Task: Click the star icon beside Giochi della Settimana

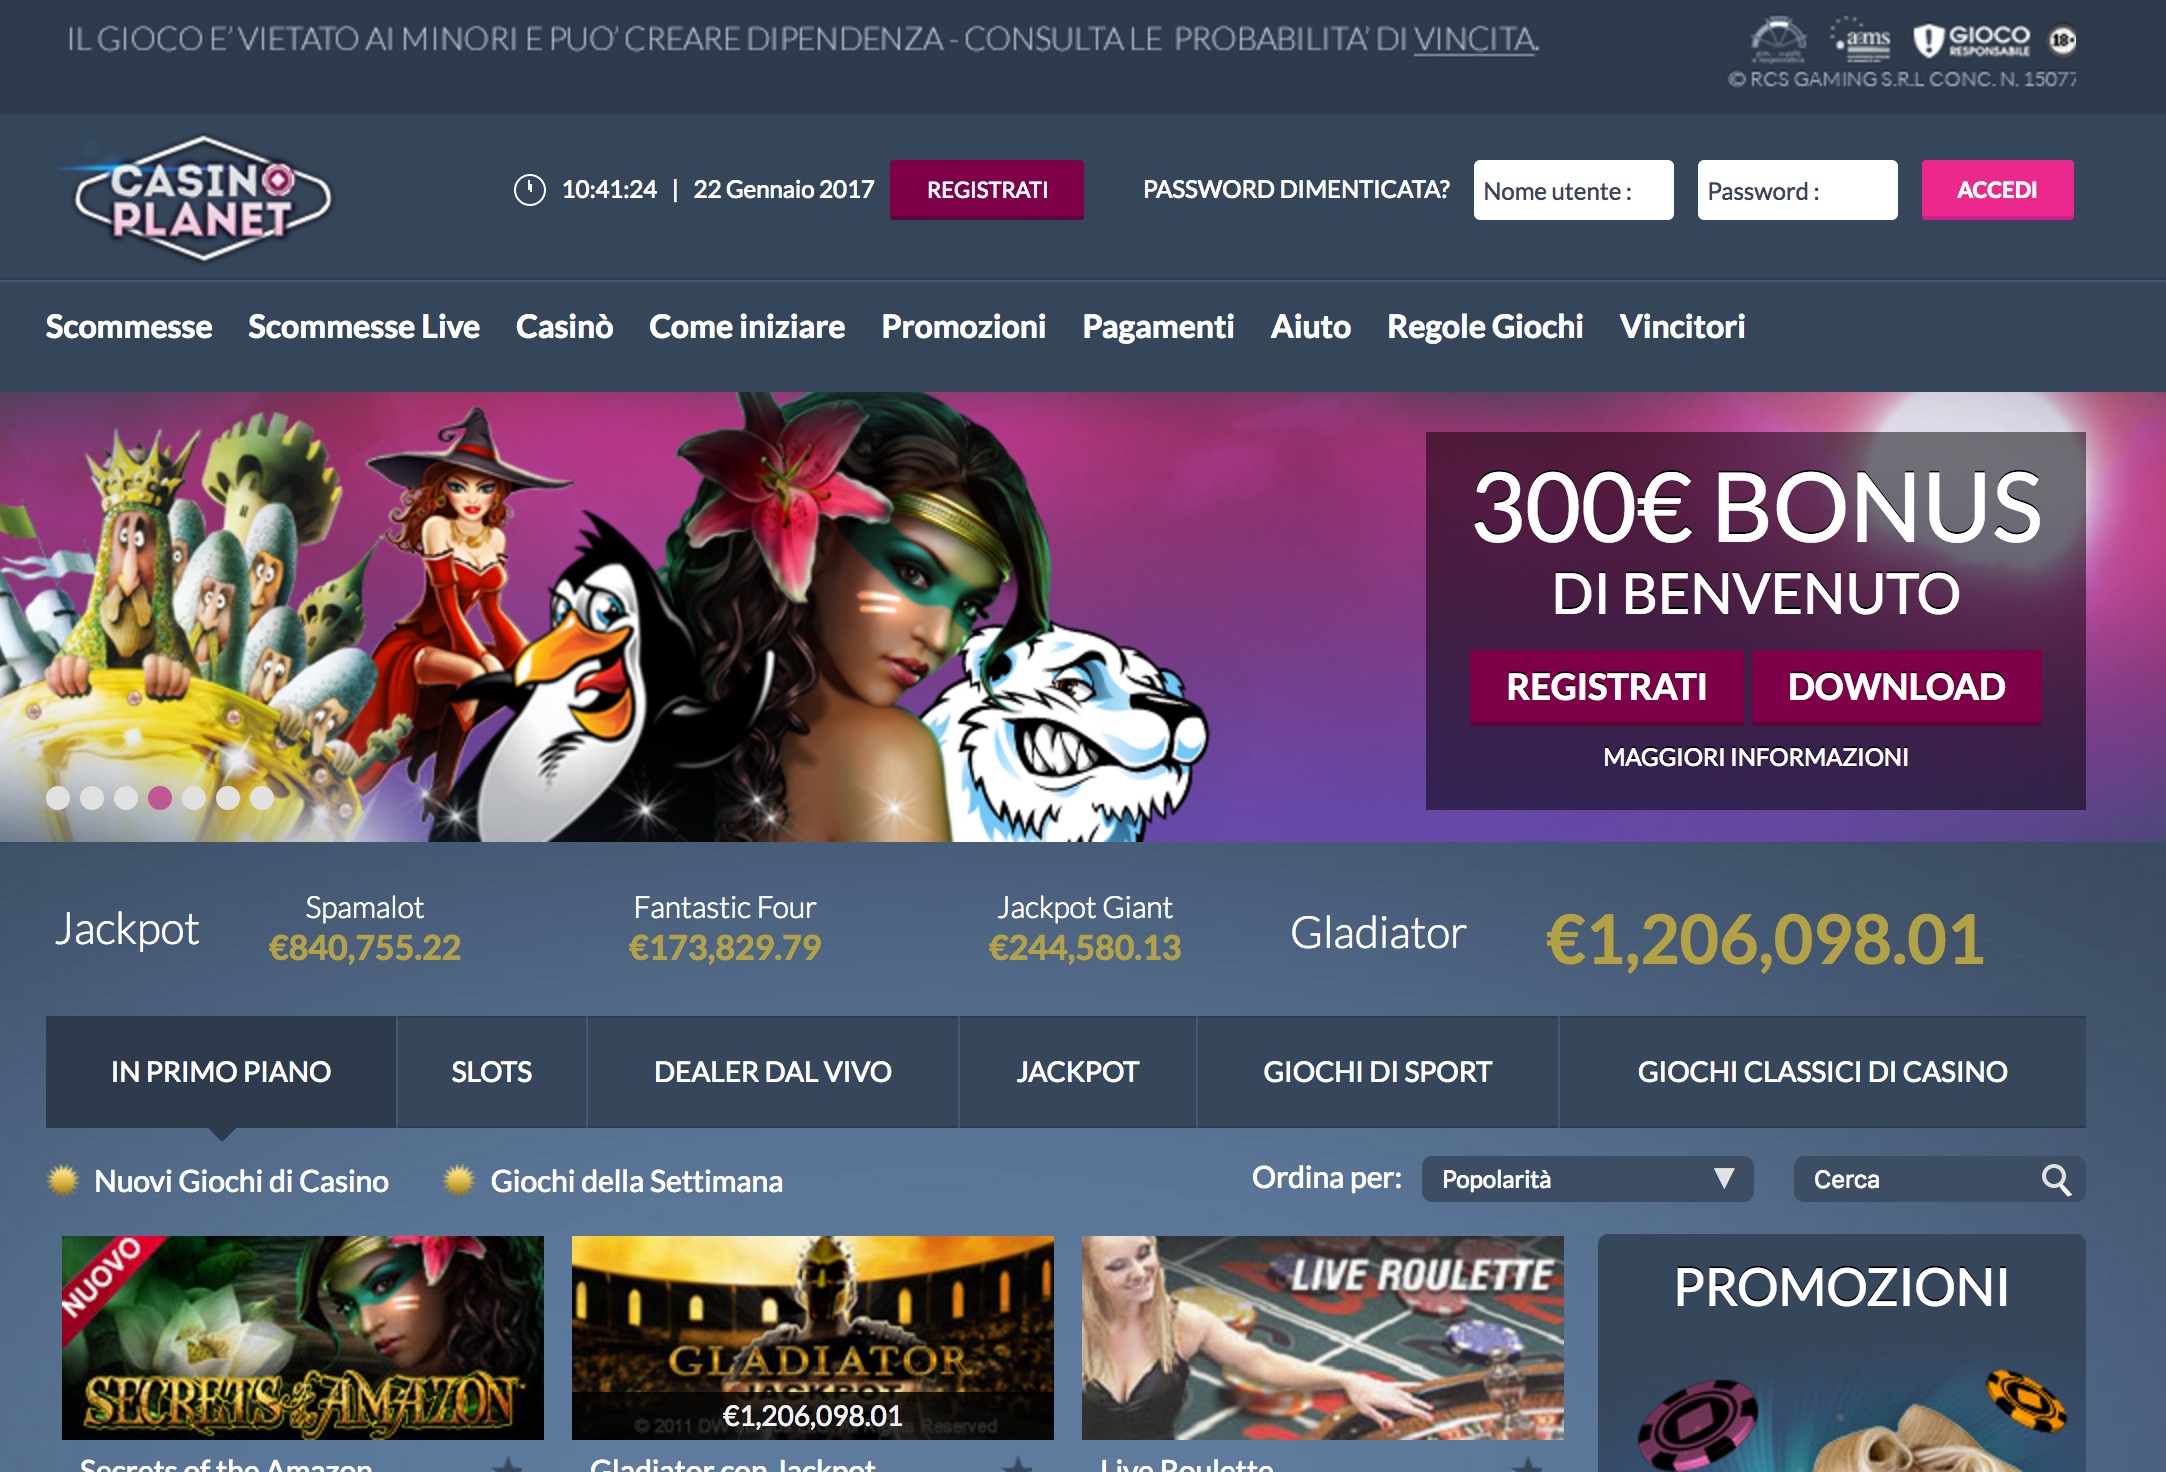Action: [459, 1180]
